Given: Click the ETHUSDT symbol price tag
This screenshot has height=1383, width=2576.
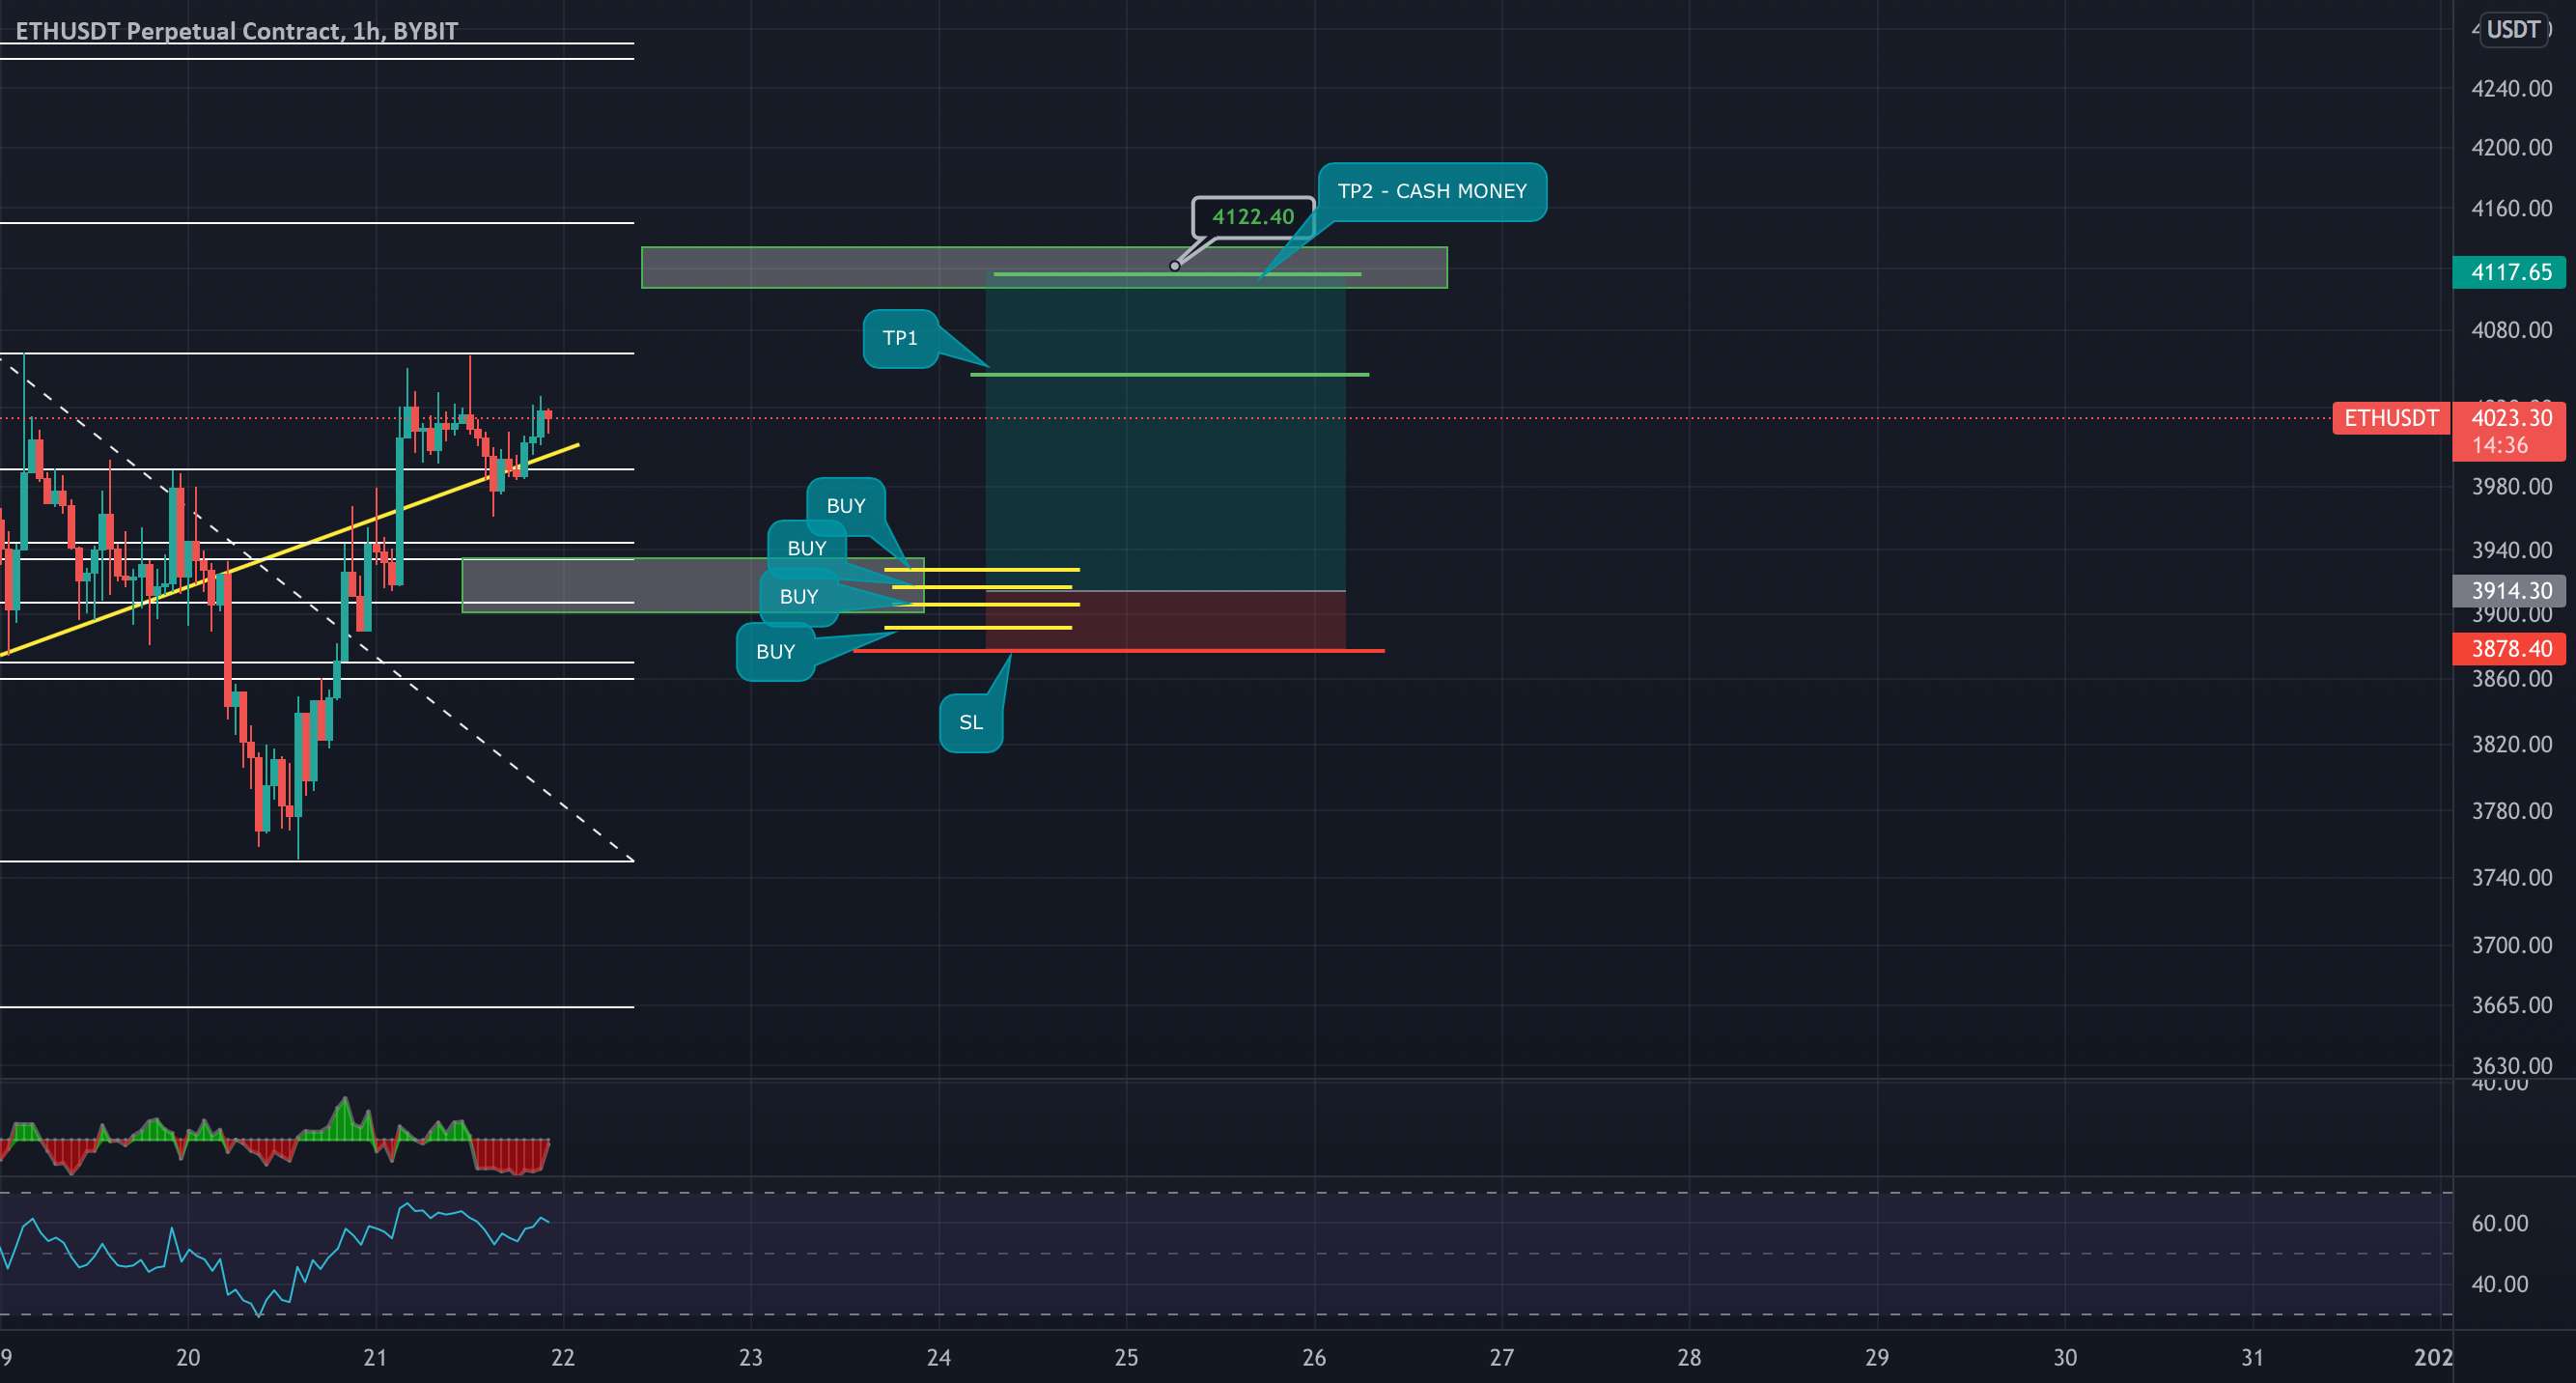Looking at the screenshot, I should point(2391,418).
